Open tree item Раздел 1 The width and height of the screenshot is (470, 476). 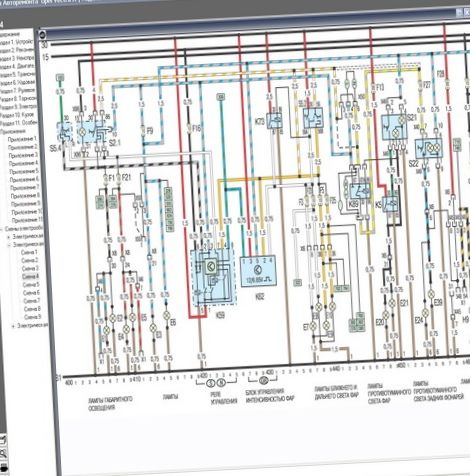(x=16, y=43)
